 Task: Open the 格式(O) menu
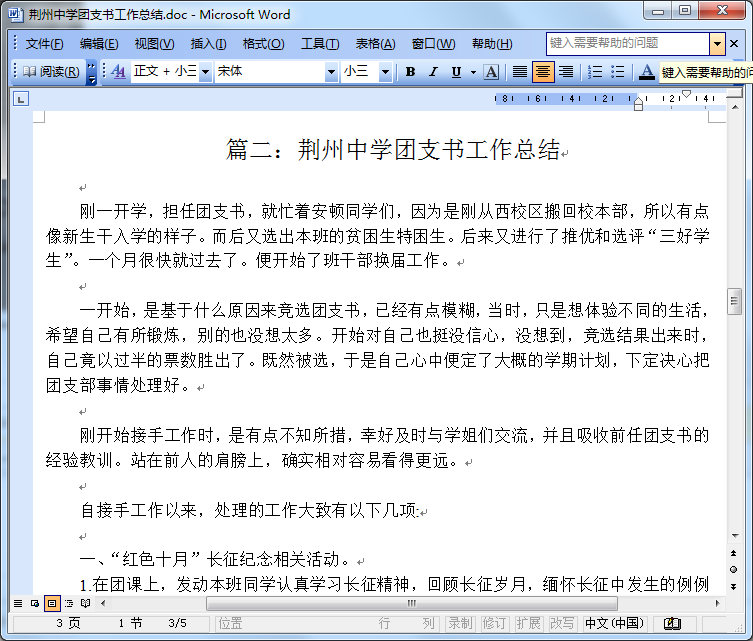(x=263, y=44)
